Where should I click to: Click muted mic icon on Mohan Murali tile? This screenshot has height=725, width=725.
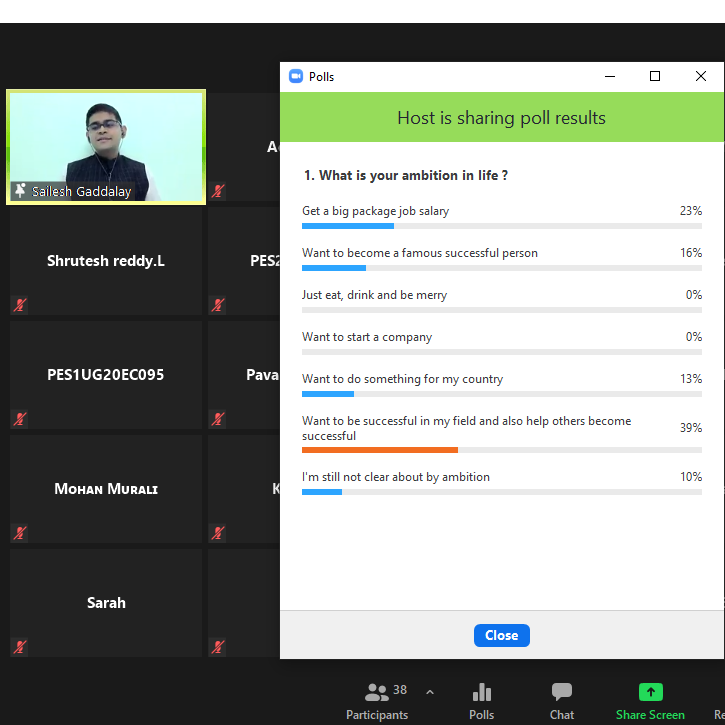click(19, 534)
